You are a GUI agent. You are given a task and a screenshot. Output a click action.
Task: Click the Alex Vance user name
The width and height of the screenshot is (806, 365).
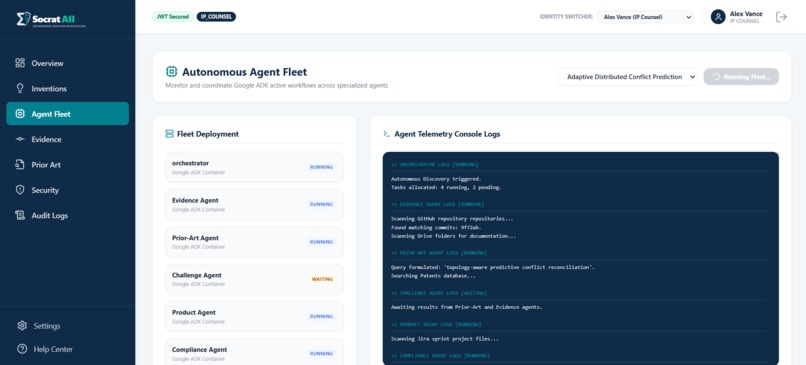(x=746, y=14)
